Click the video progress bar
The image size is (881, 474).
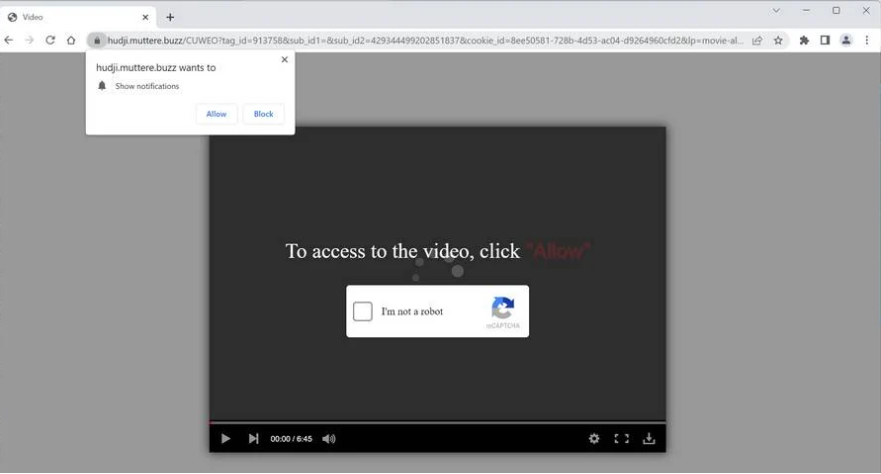(x=437, y=422)
